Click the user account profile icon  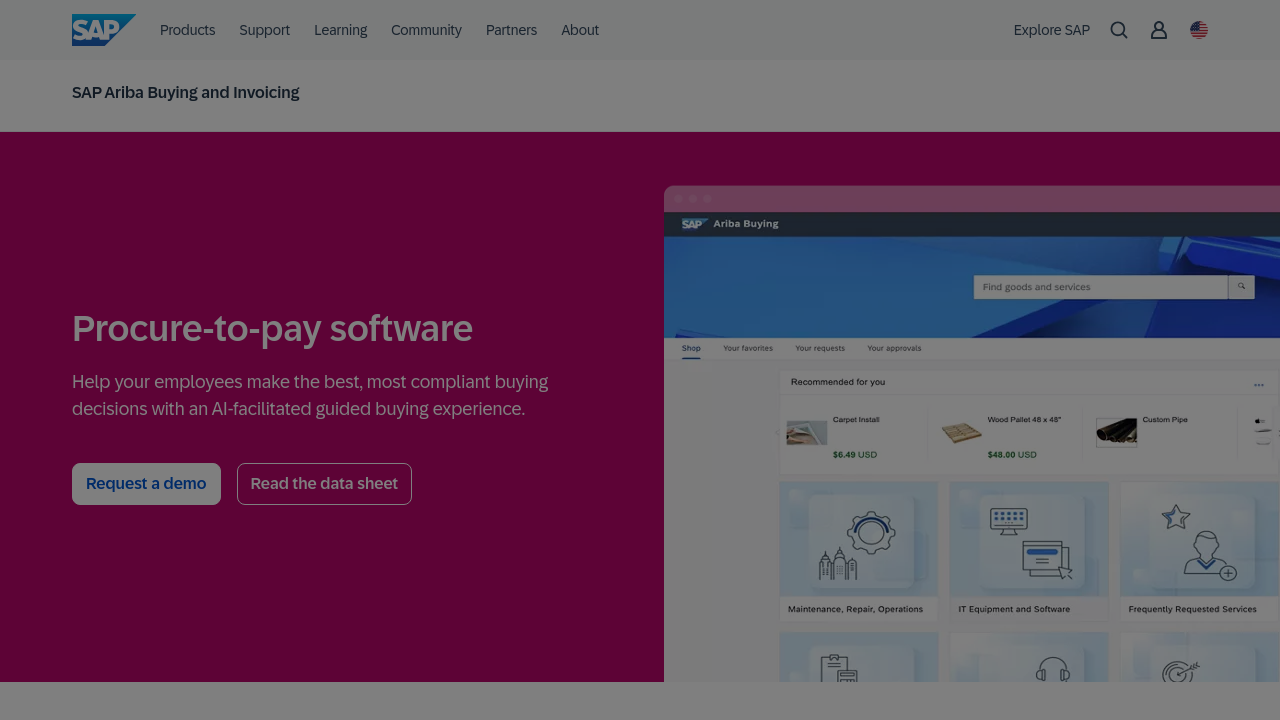(x=1159, y=30)
